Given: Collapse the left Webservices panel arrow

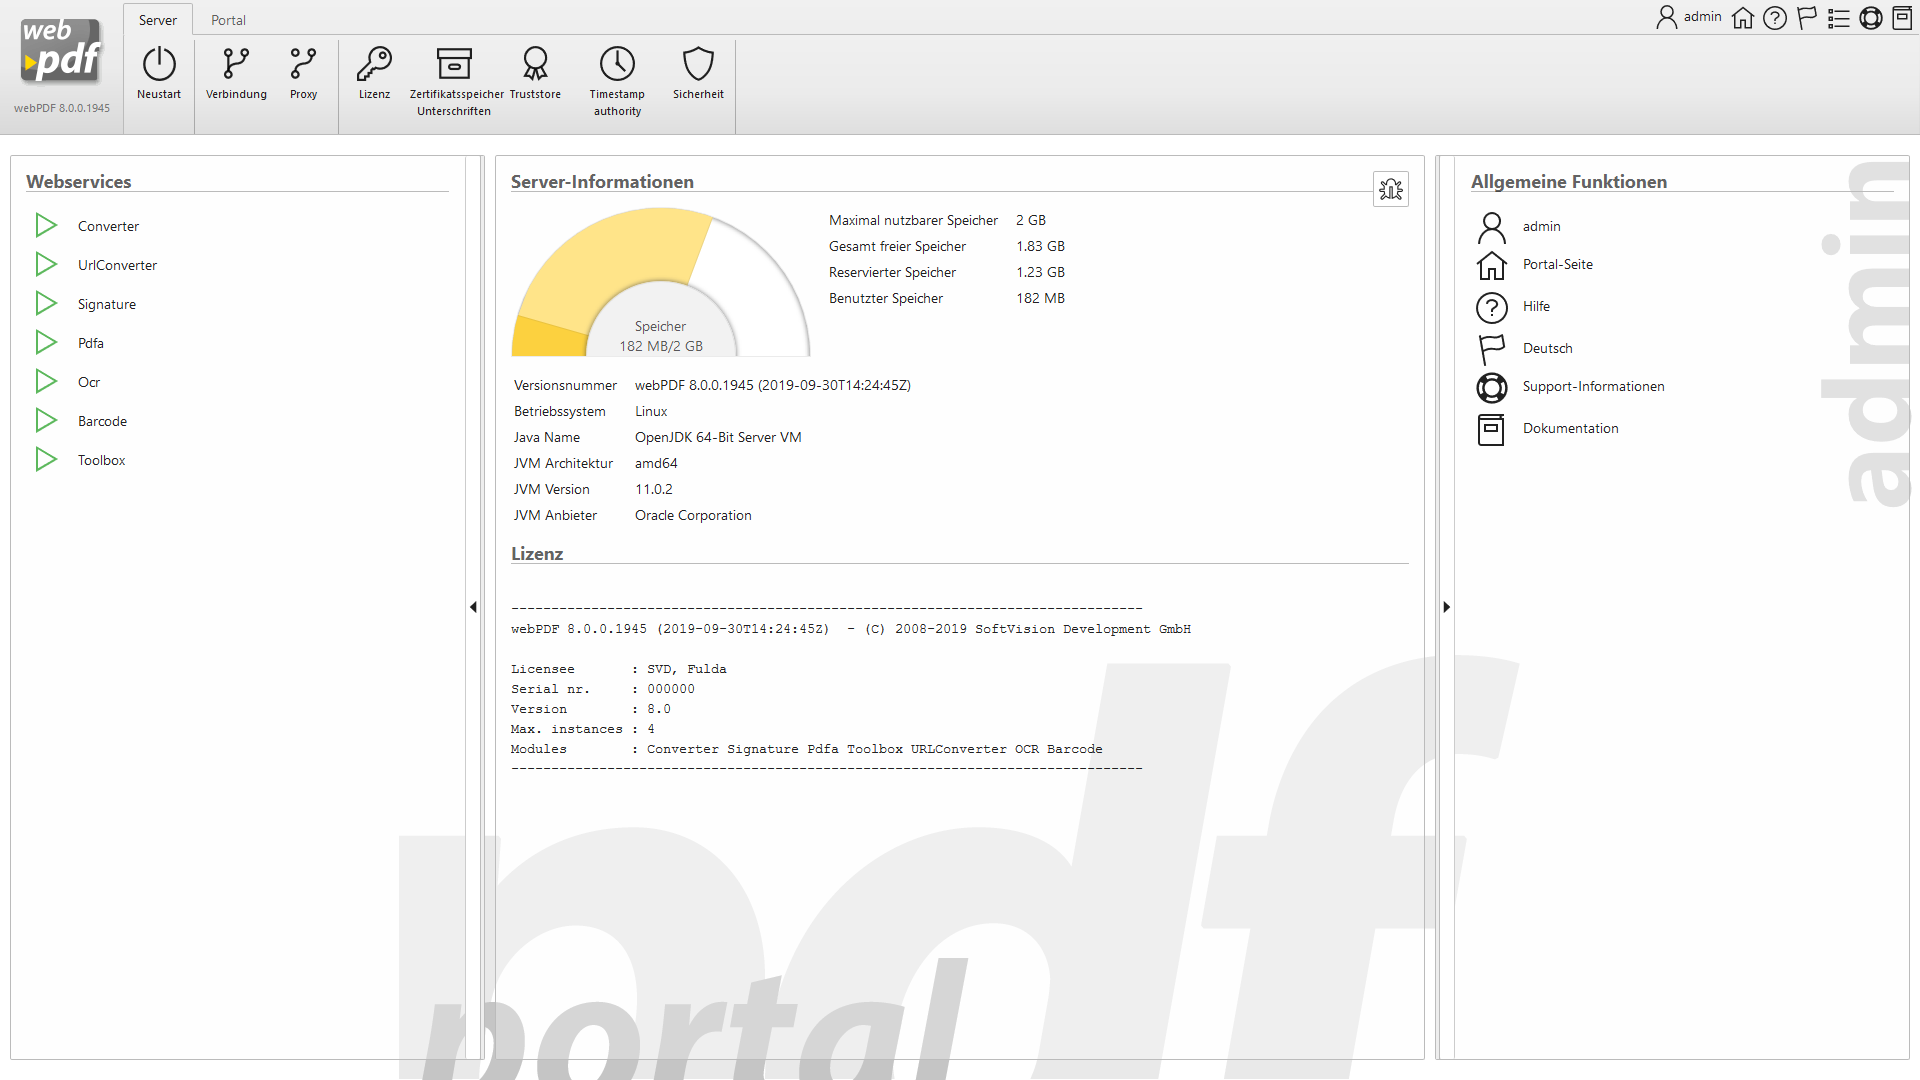Looking at the screenshot, I should tap(473, 607).
